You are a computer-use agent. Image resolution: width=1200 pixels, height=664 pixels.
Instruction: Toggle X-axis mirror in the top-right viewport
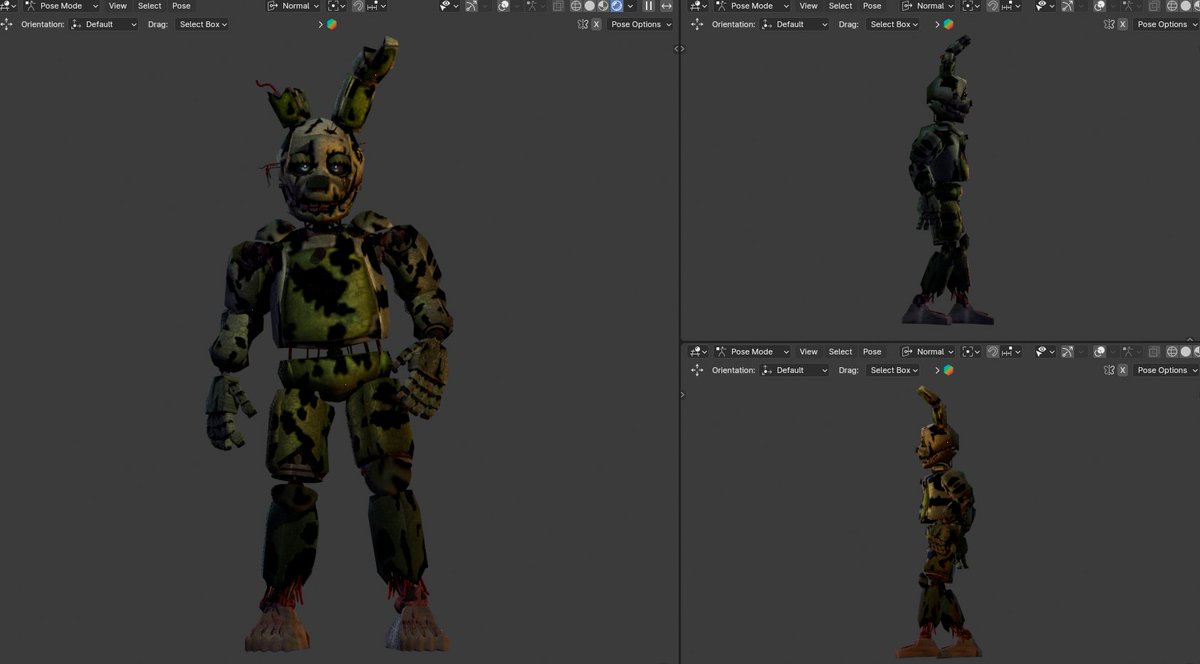(1122, 24)
